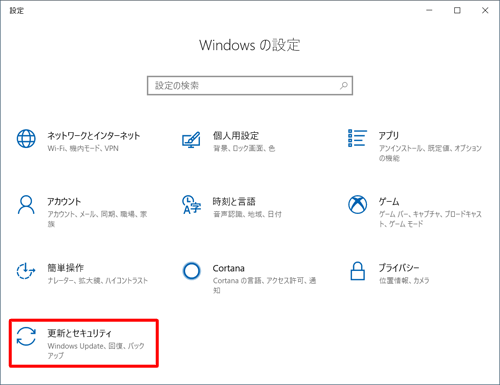Open the ゲーム heading
This screenshot has height=385, width=500.
[x=389, y=202]
